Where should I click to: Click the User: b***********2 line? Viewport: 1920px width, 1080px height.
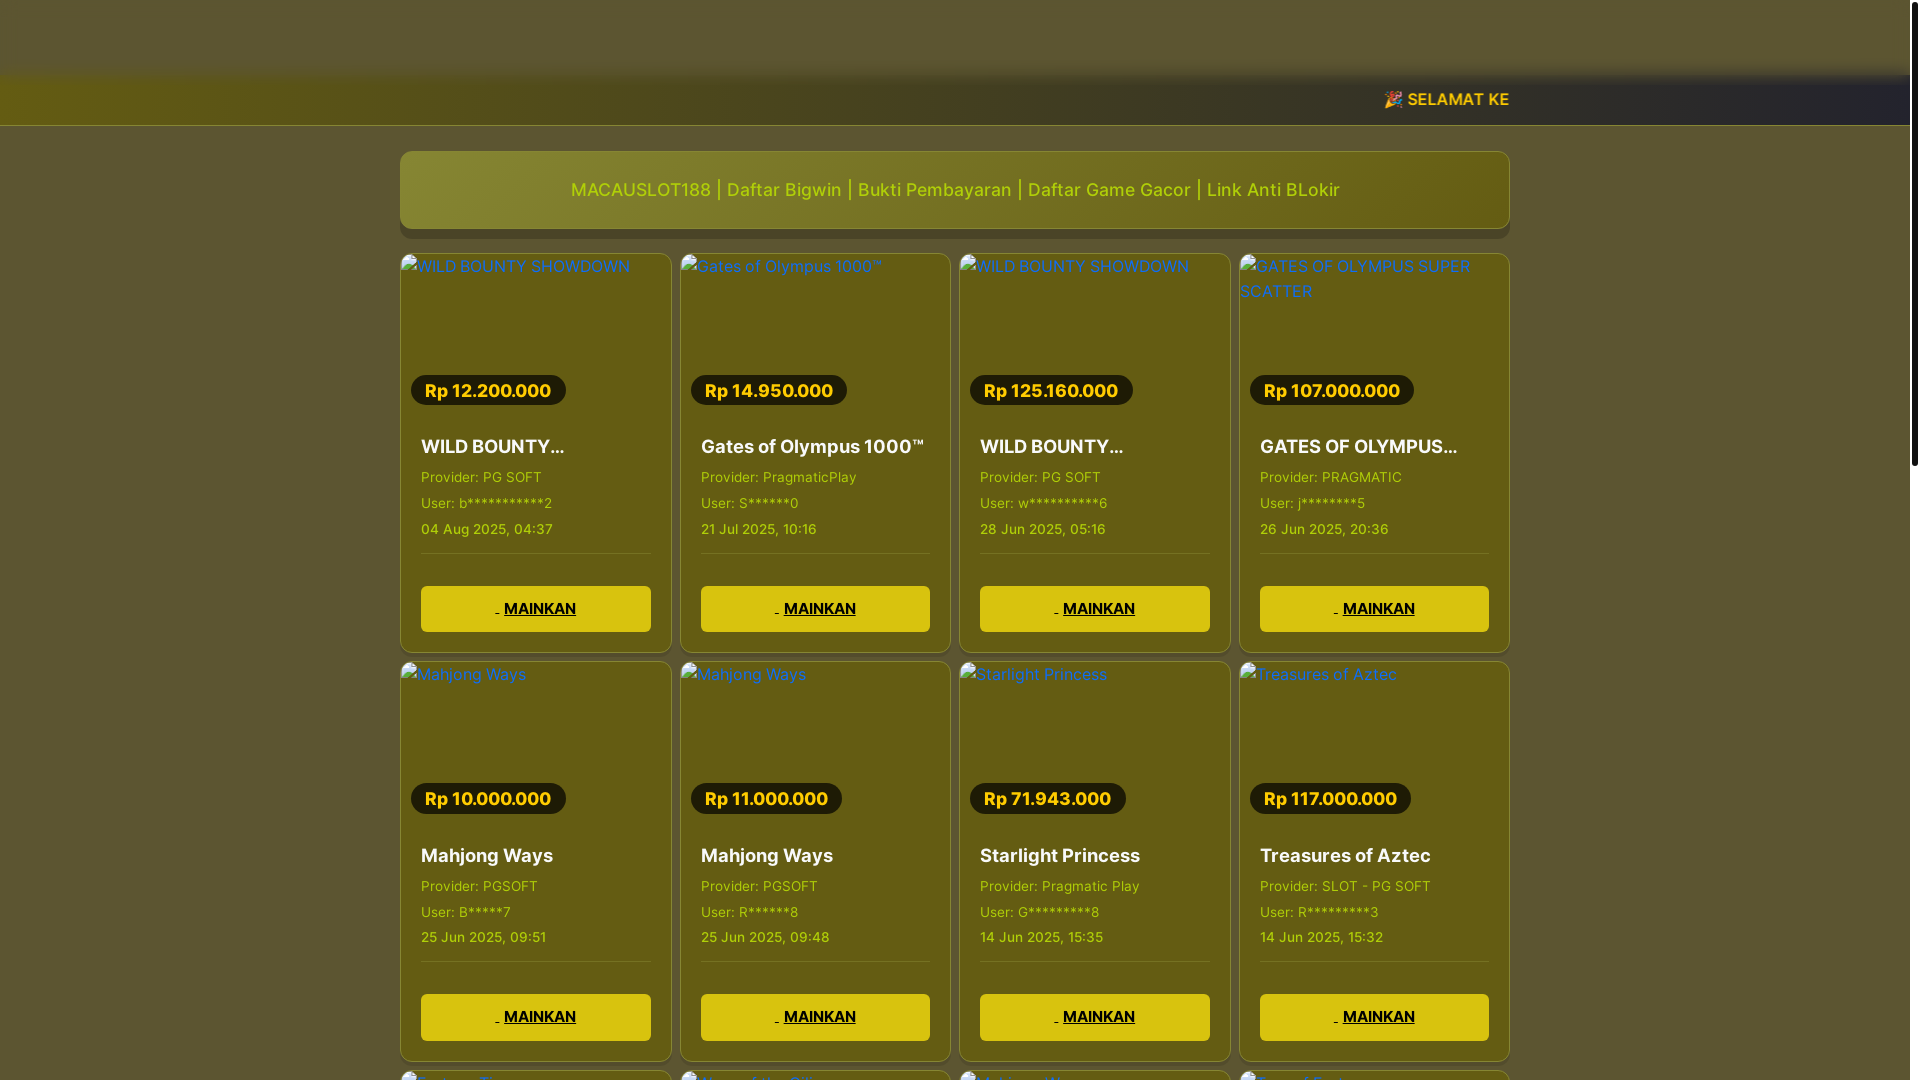[486, 504]
